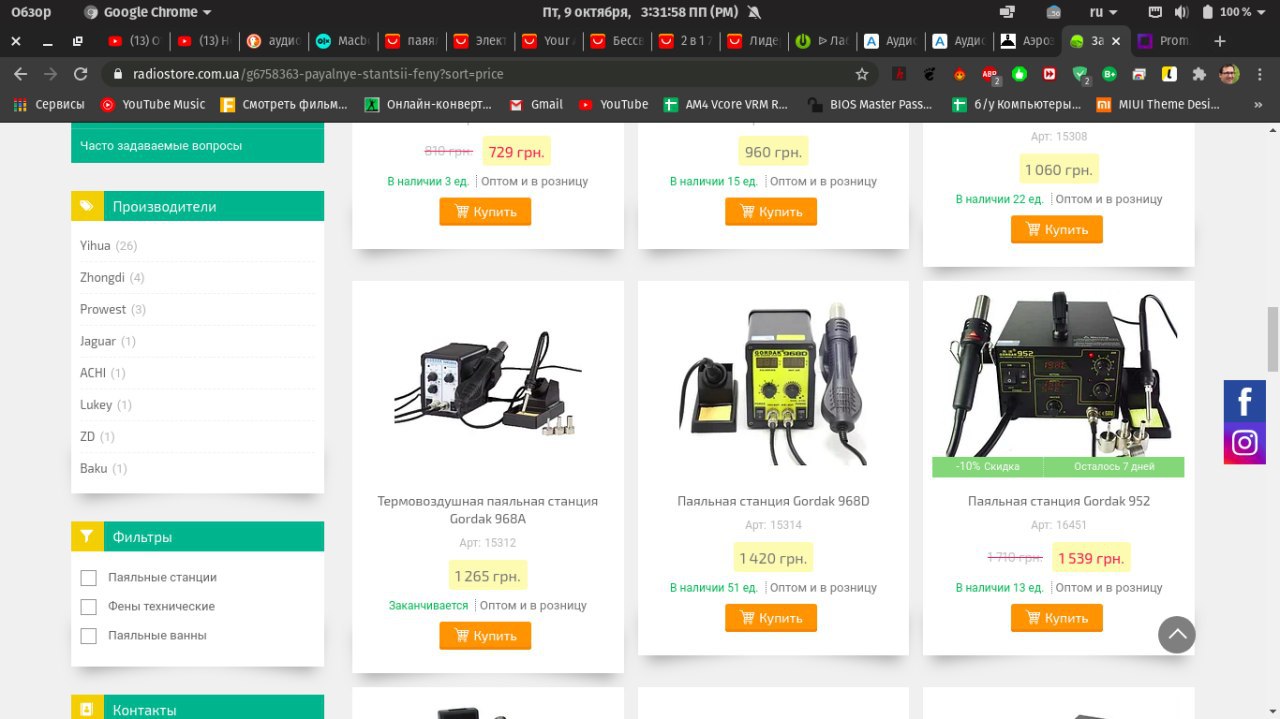Open Facebook social link on right edge

point(1245,402)
